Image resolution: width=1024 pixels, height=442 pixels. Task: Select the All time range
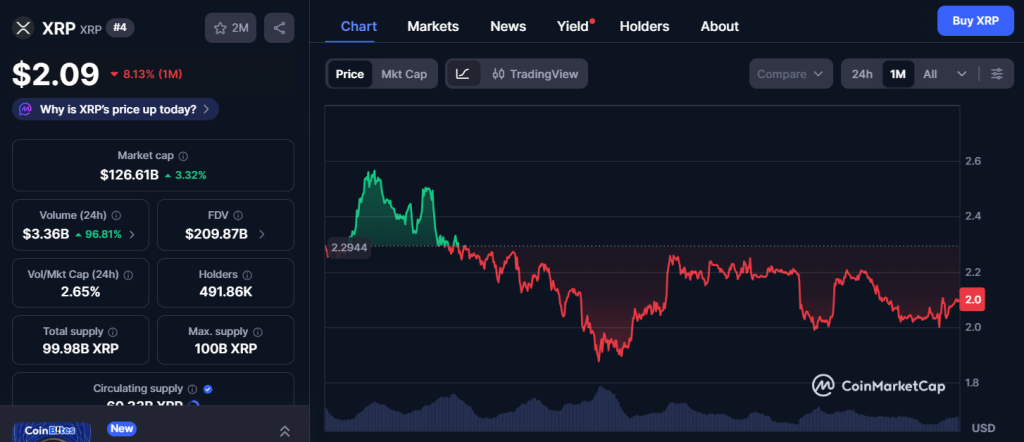930,74
